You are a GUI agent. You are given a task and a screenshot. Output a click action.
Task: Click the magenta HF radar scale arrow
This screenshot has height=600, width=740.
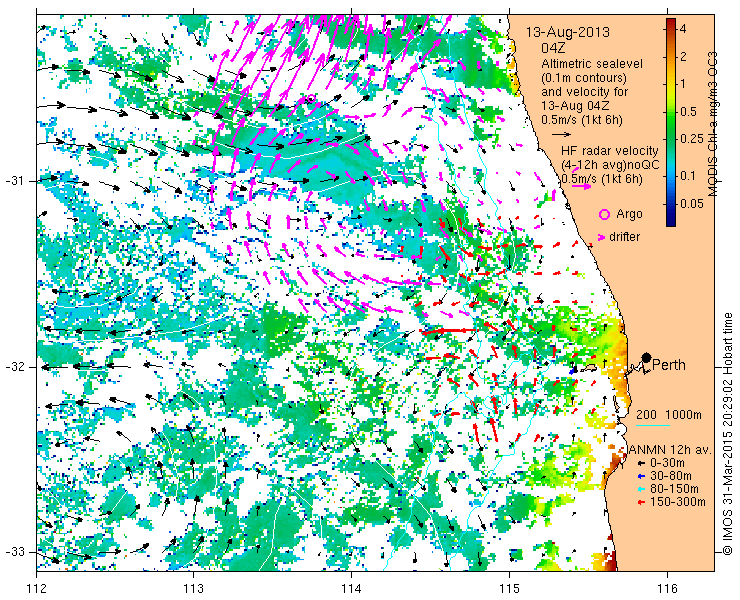point(581,186)
